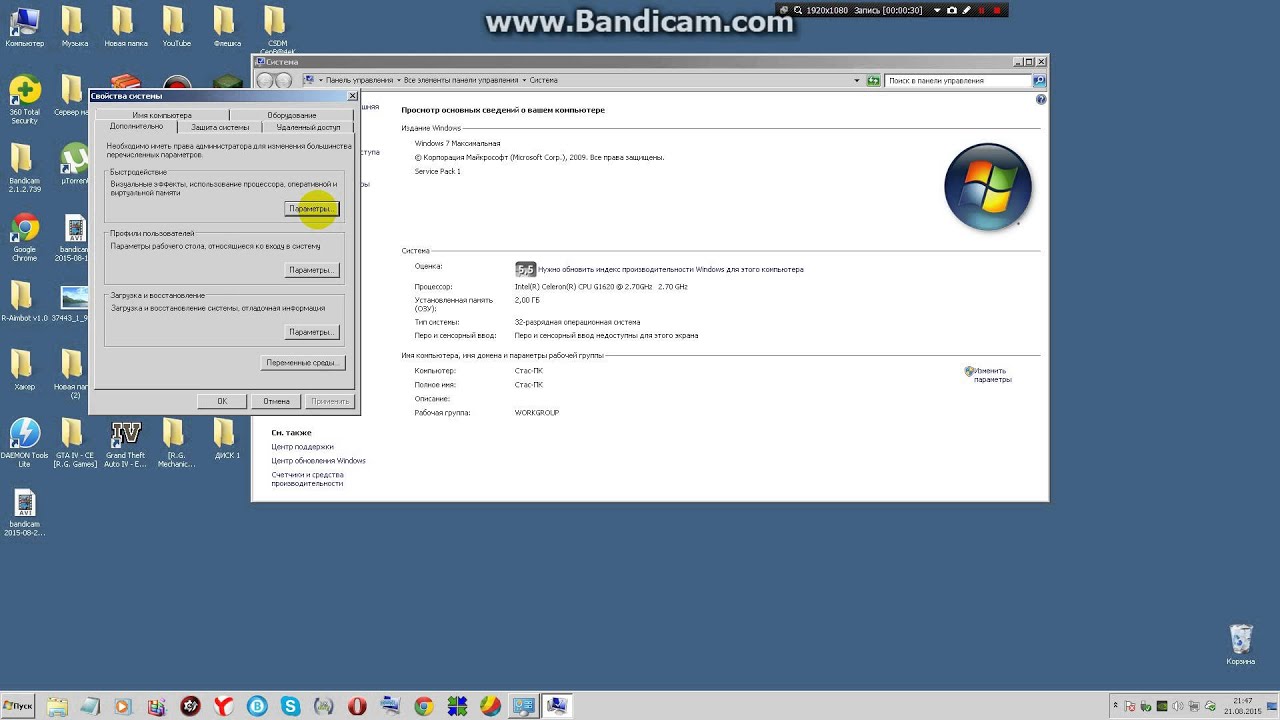Click the back navigation arrow in Система

tap(265, 81)
